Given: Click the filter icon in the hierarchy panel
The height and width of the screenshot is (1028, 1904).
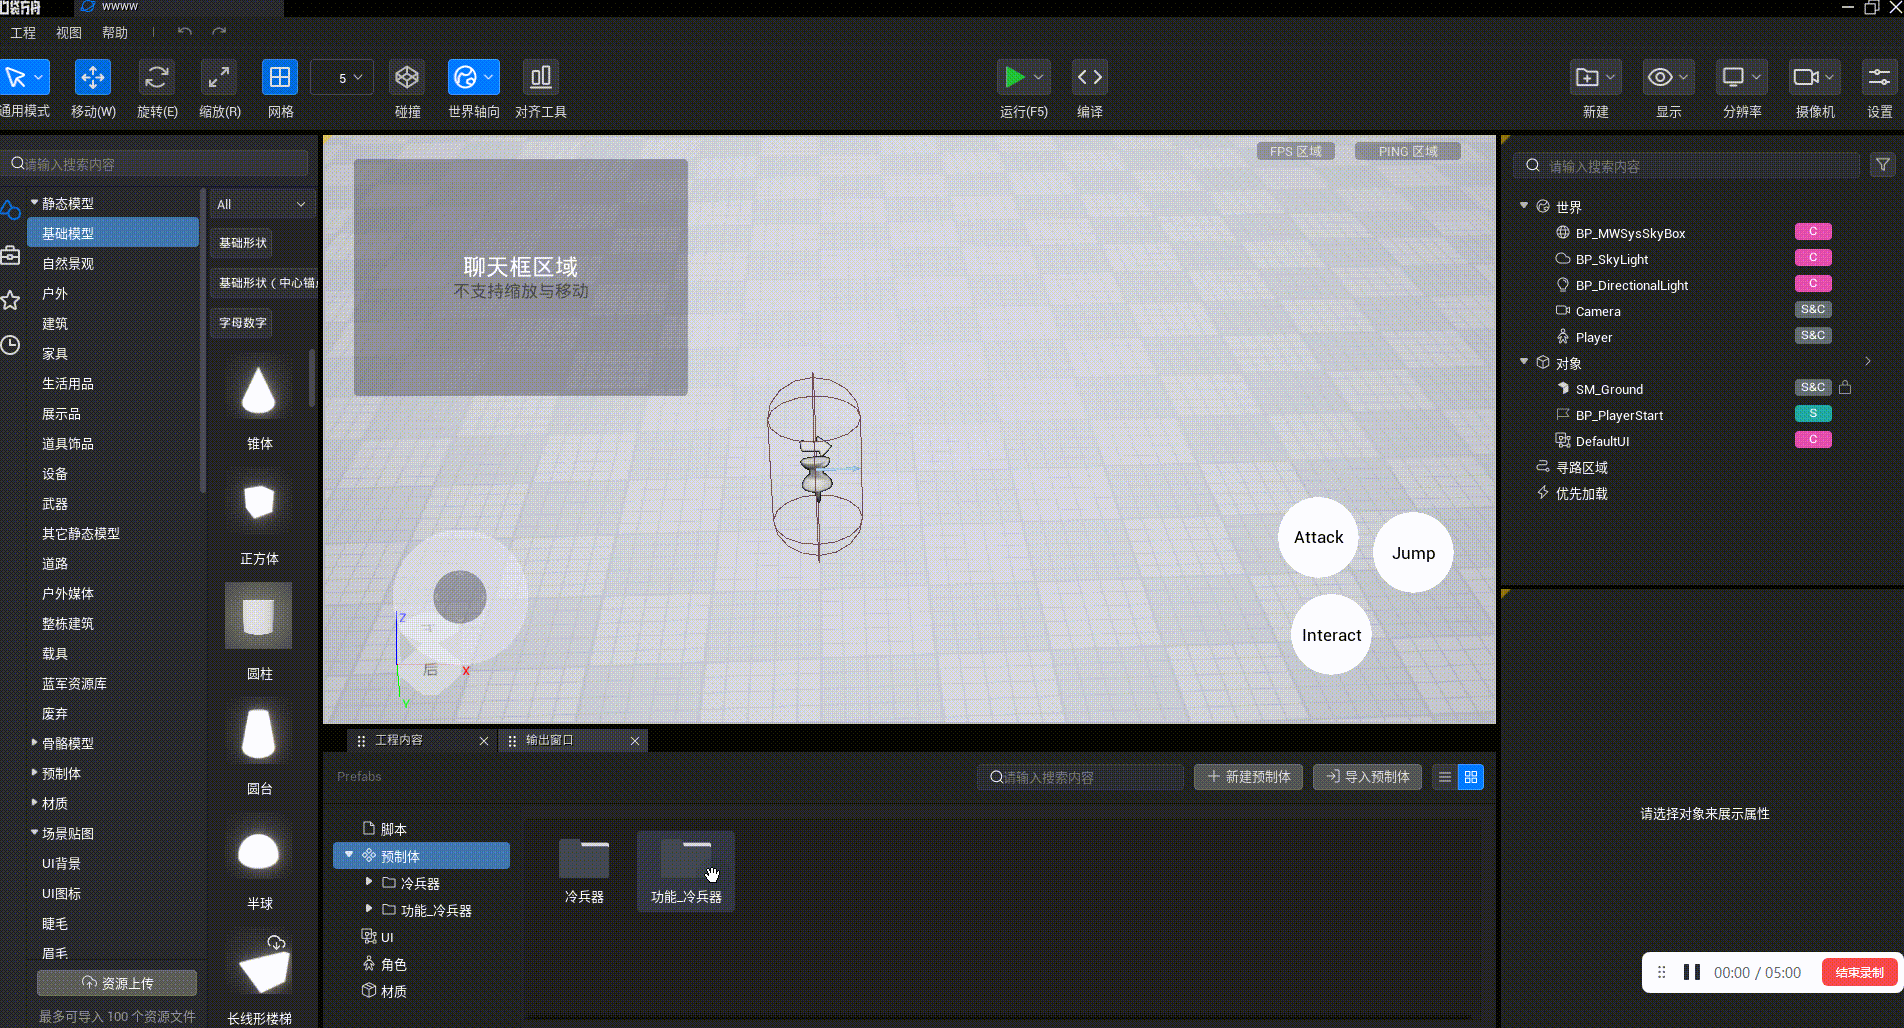Looking at the screenshot, I should 1883,165.
